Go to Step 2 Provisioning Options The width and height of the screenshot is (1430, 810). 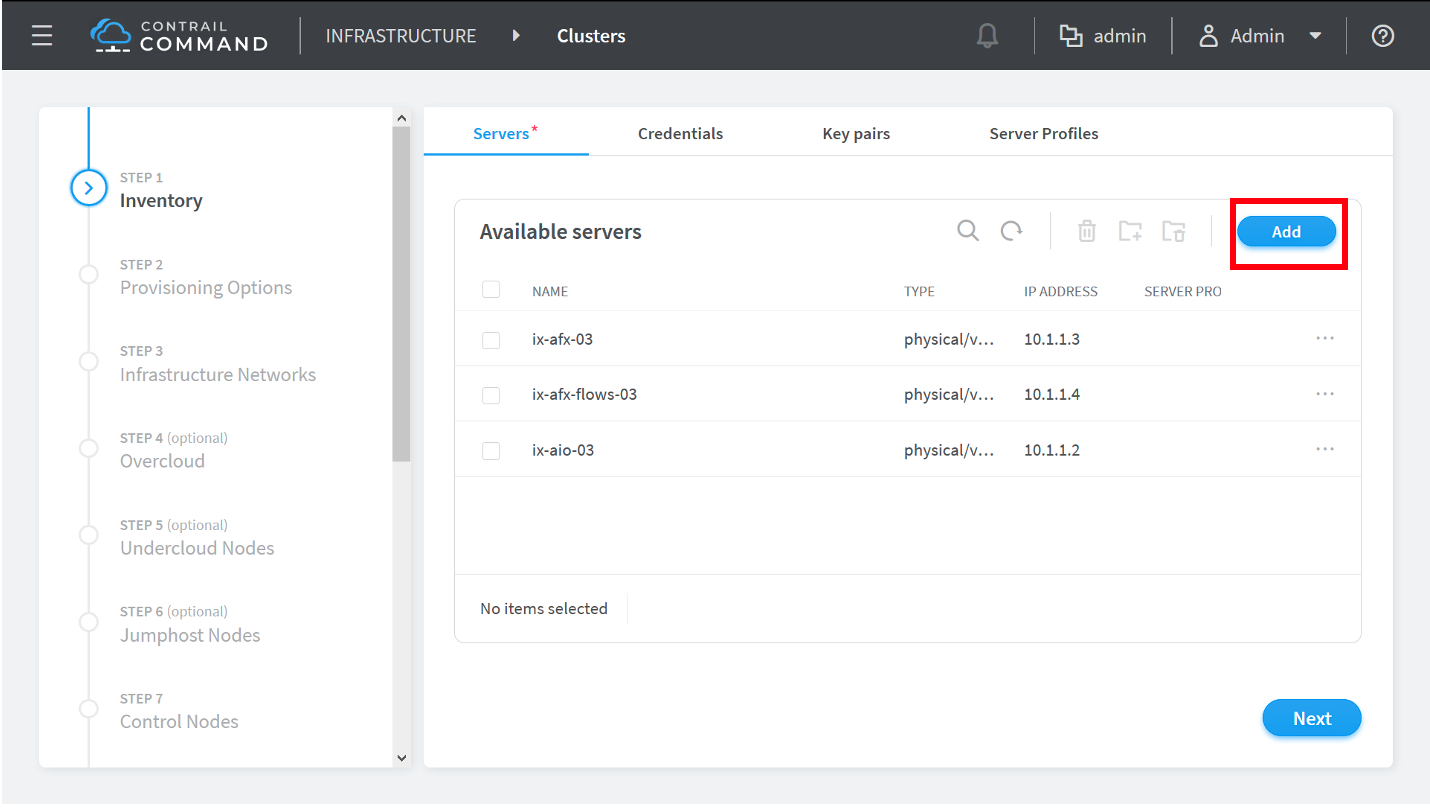[206, 278]
